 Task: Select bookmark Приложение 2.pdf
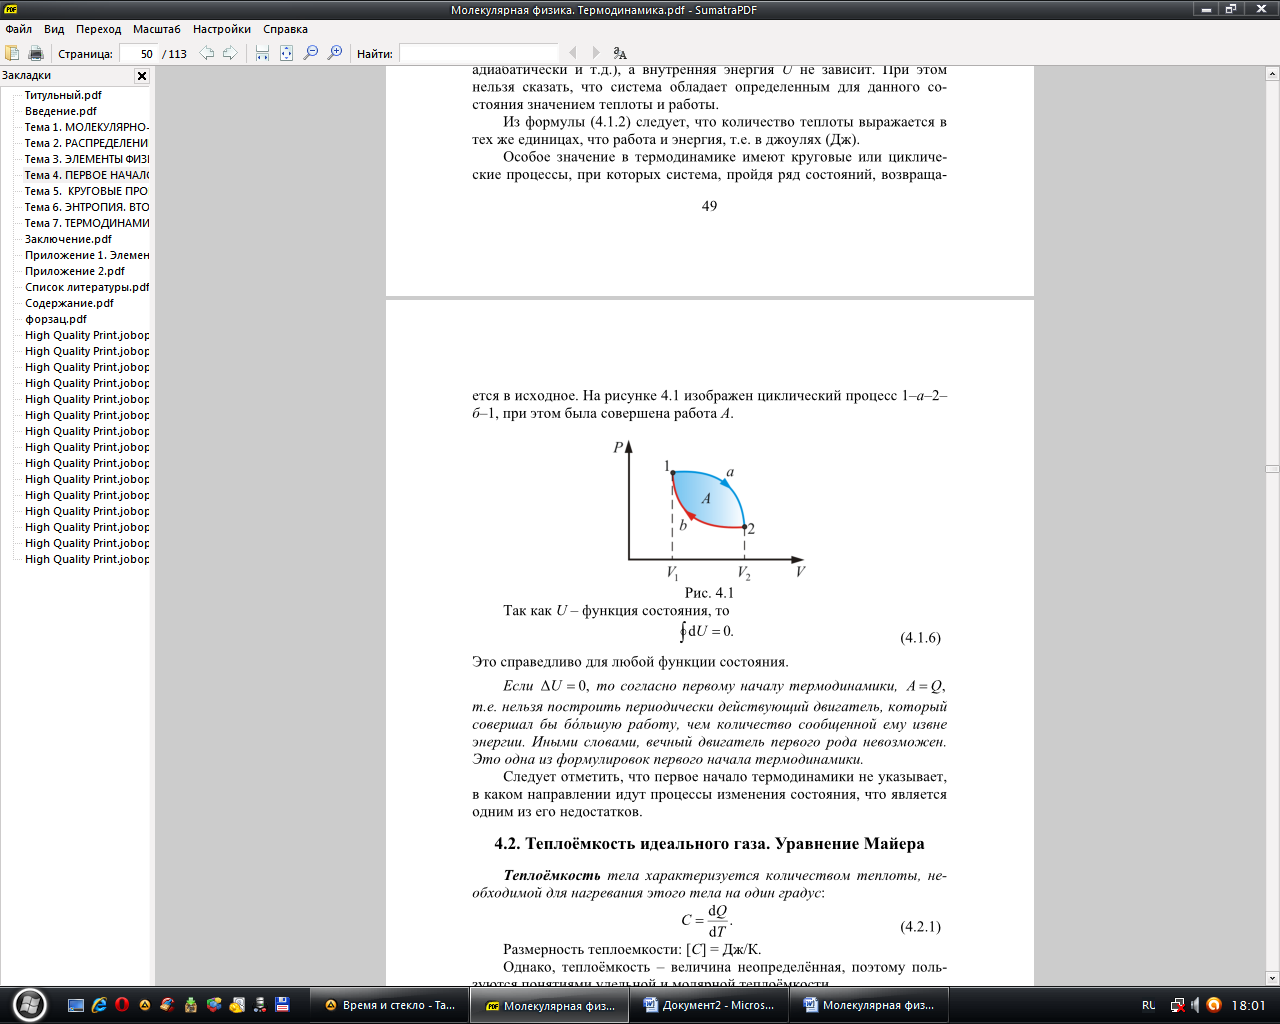75,271
